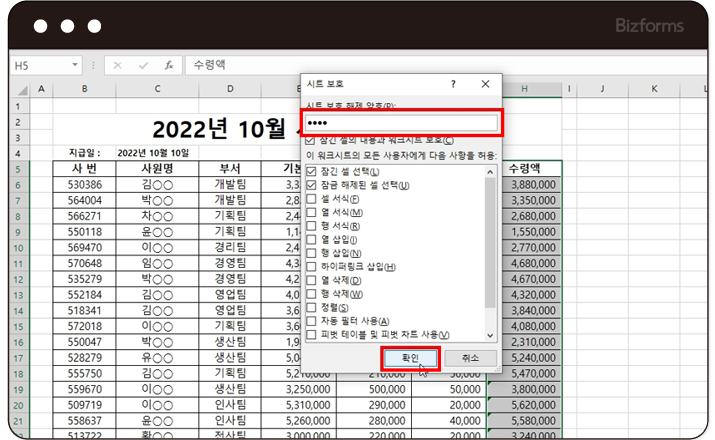Click the formula bar enter checkmark icon
The image size is (715, 440).
(144, 65)
